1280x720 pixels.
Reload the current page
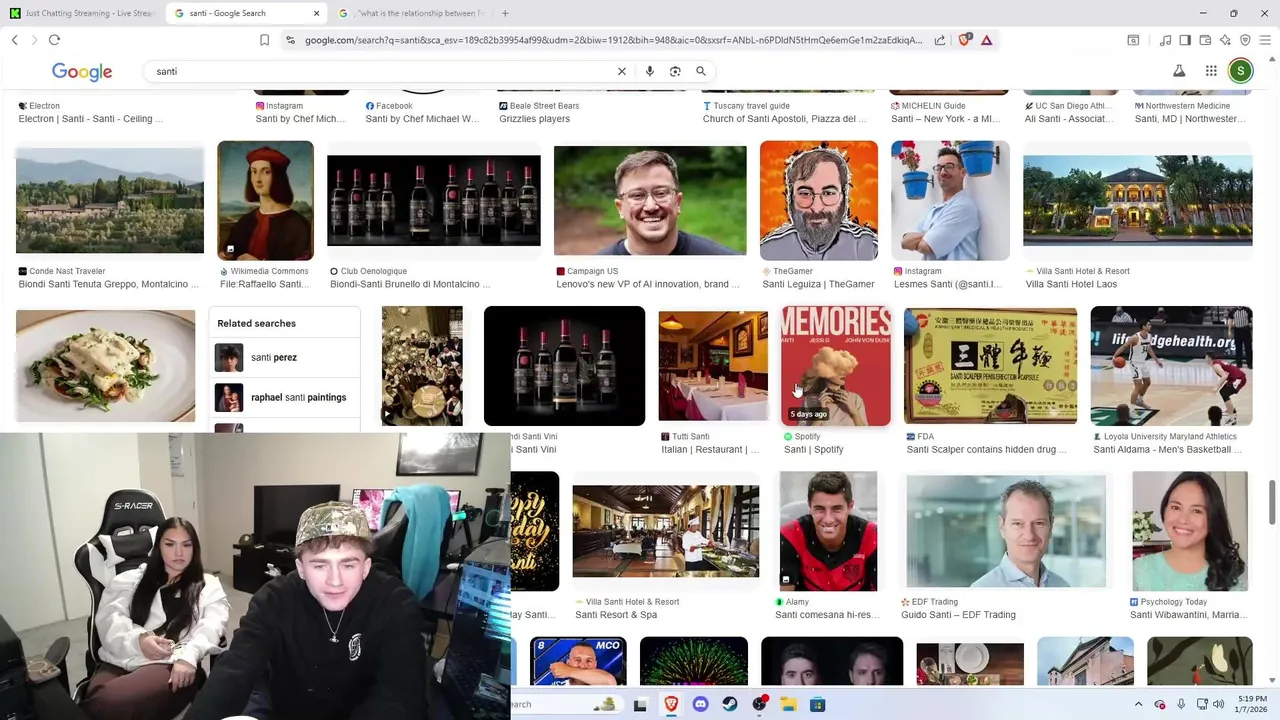pos(54,40)
